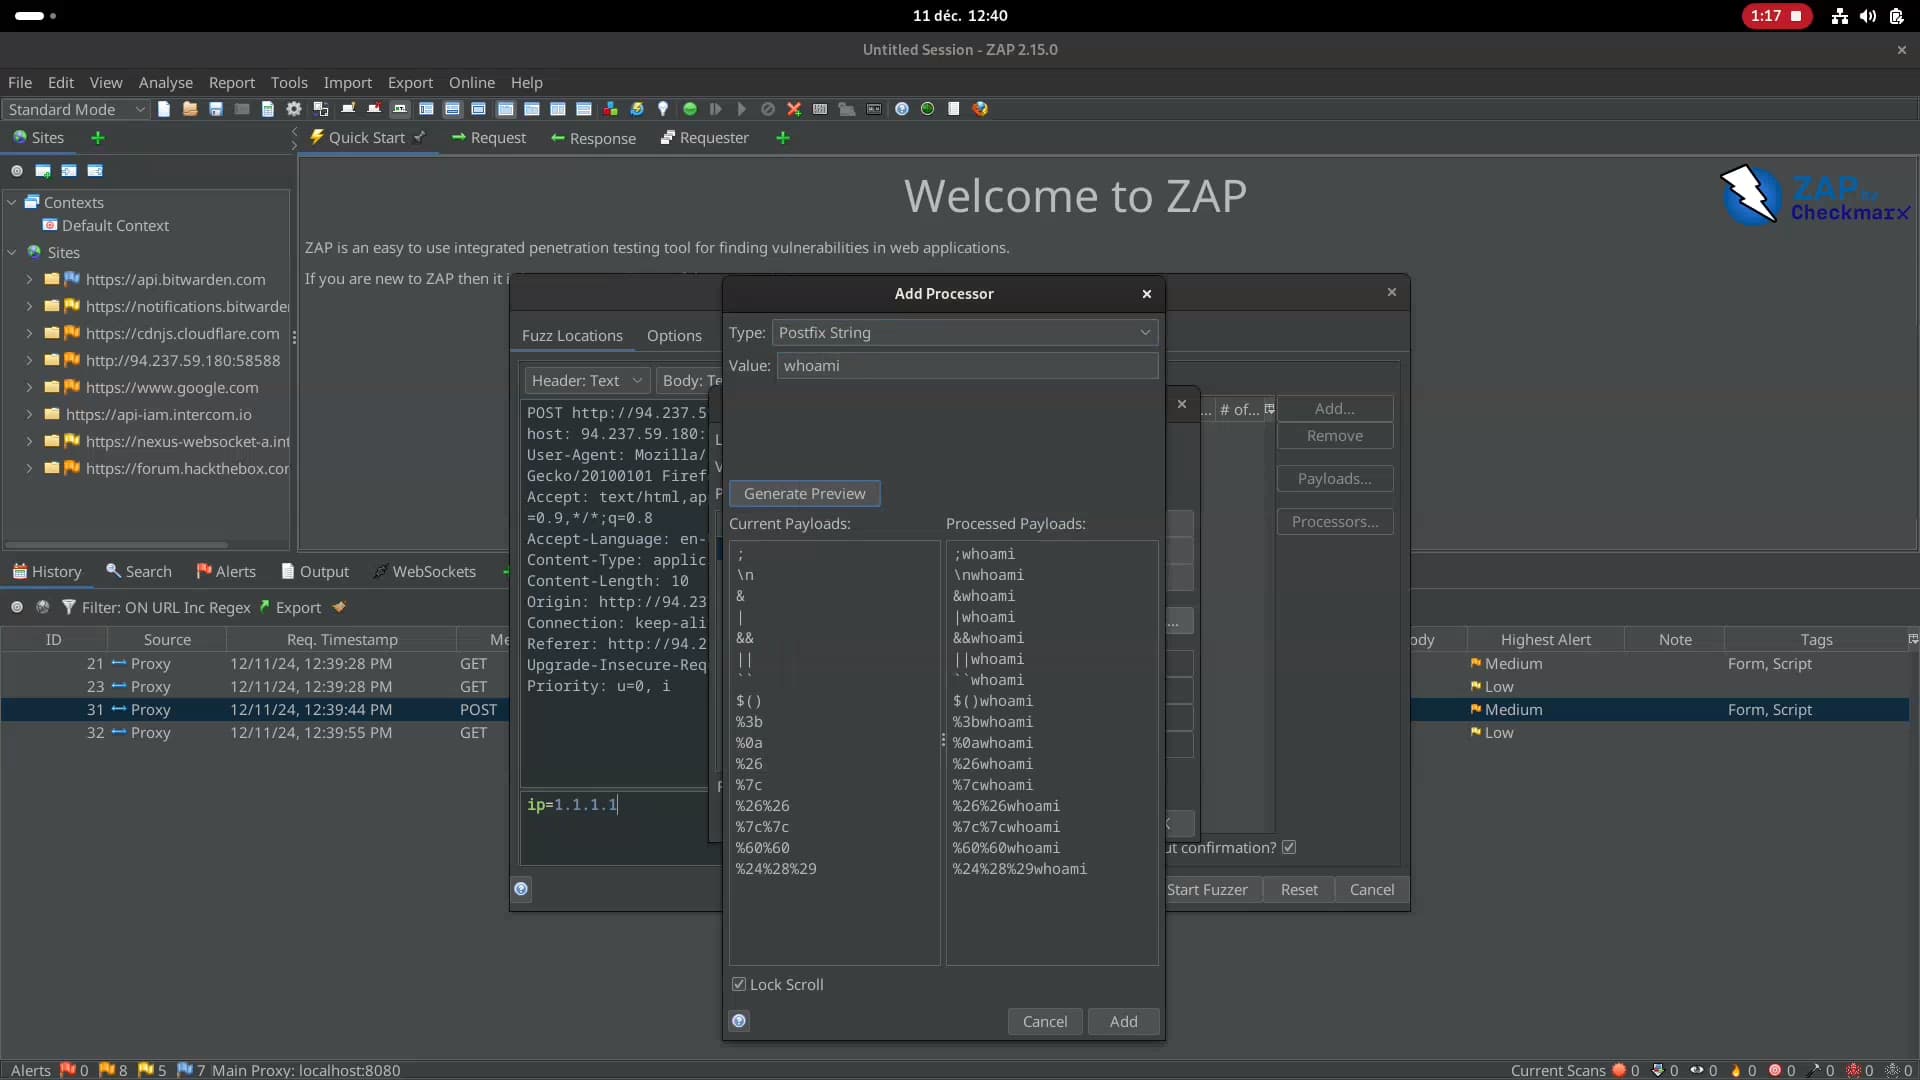
Task: Click the Reset button in Fuzzer dialog
Action: click(x=1299, y=889)
